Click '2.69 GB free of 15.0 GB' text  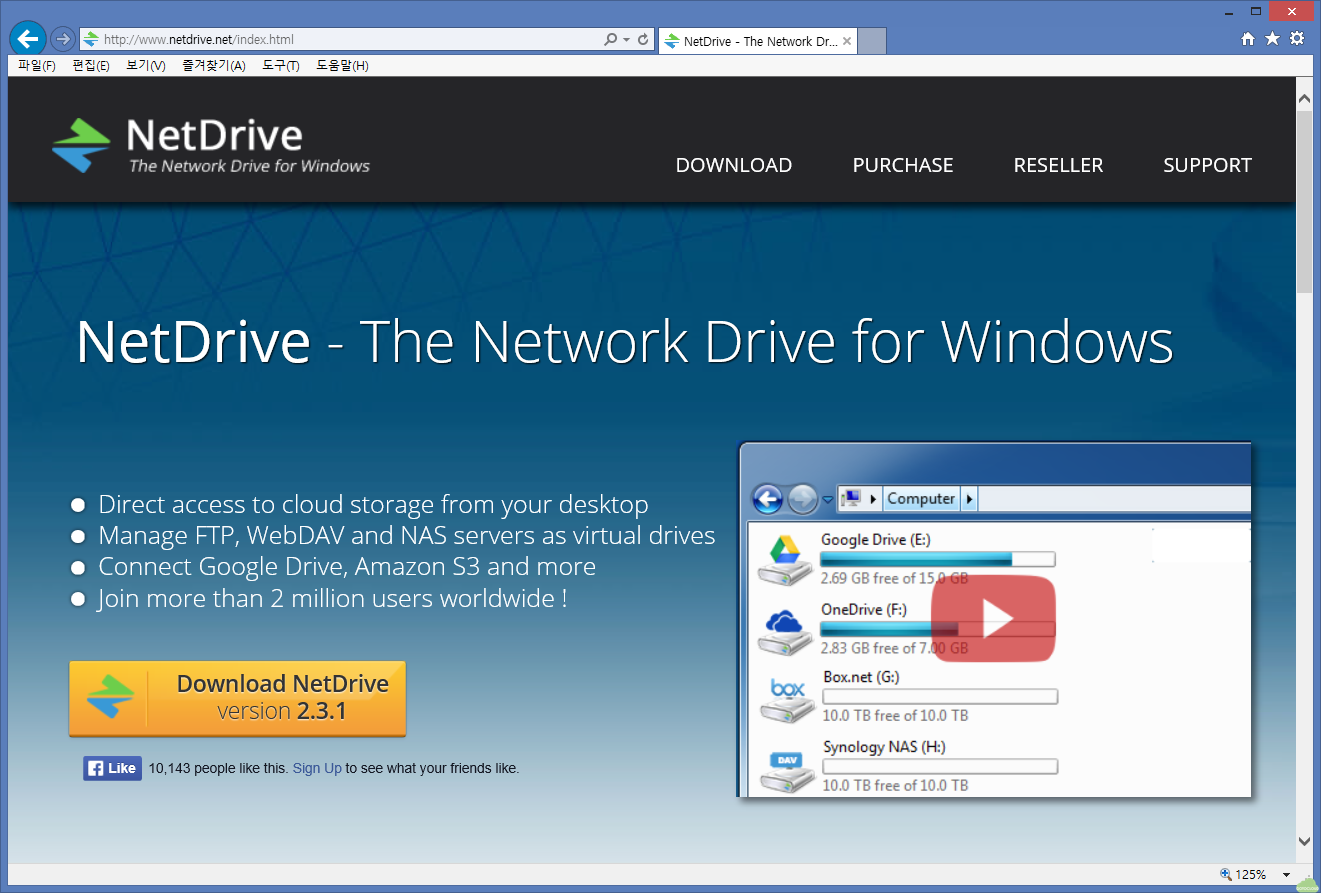point(894,578)
